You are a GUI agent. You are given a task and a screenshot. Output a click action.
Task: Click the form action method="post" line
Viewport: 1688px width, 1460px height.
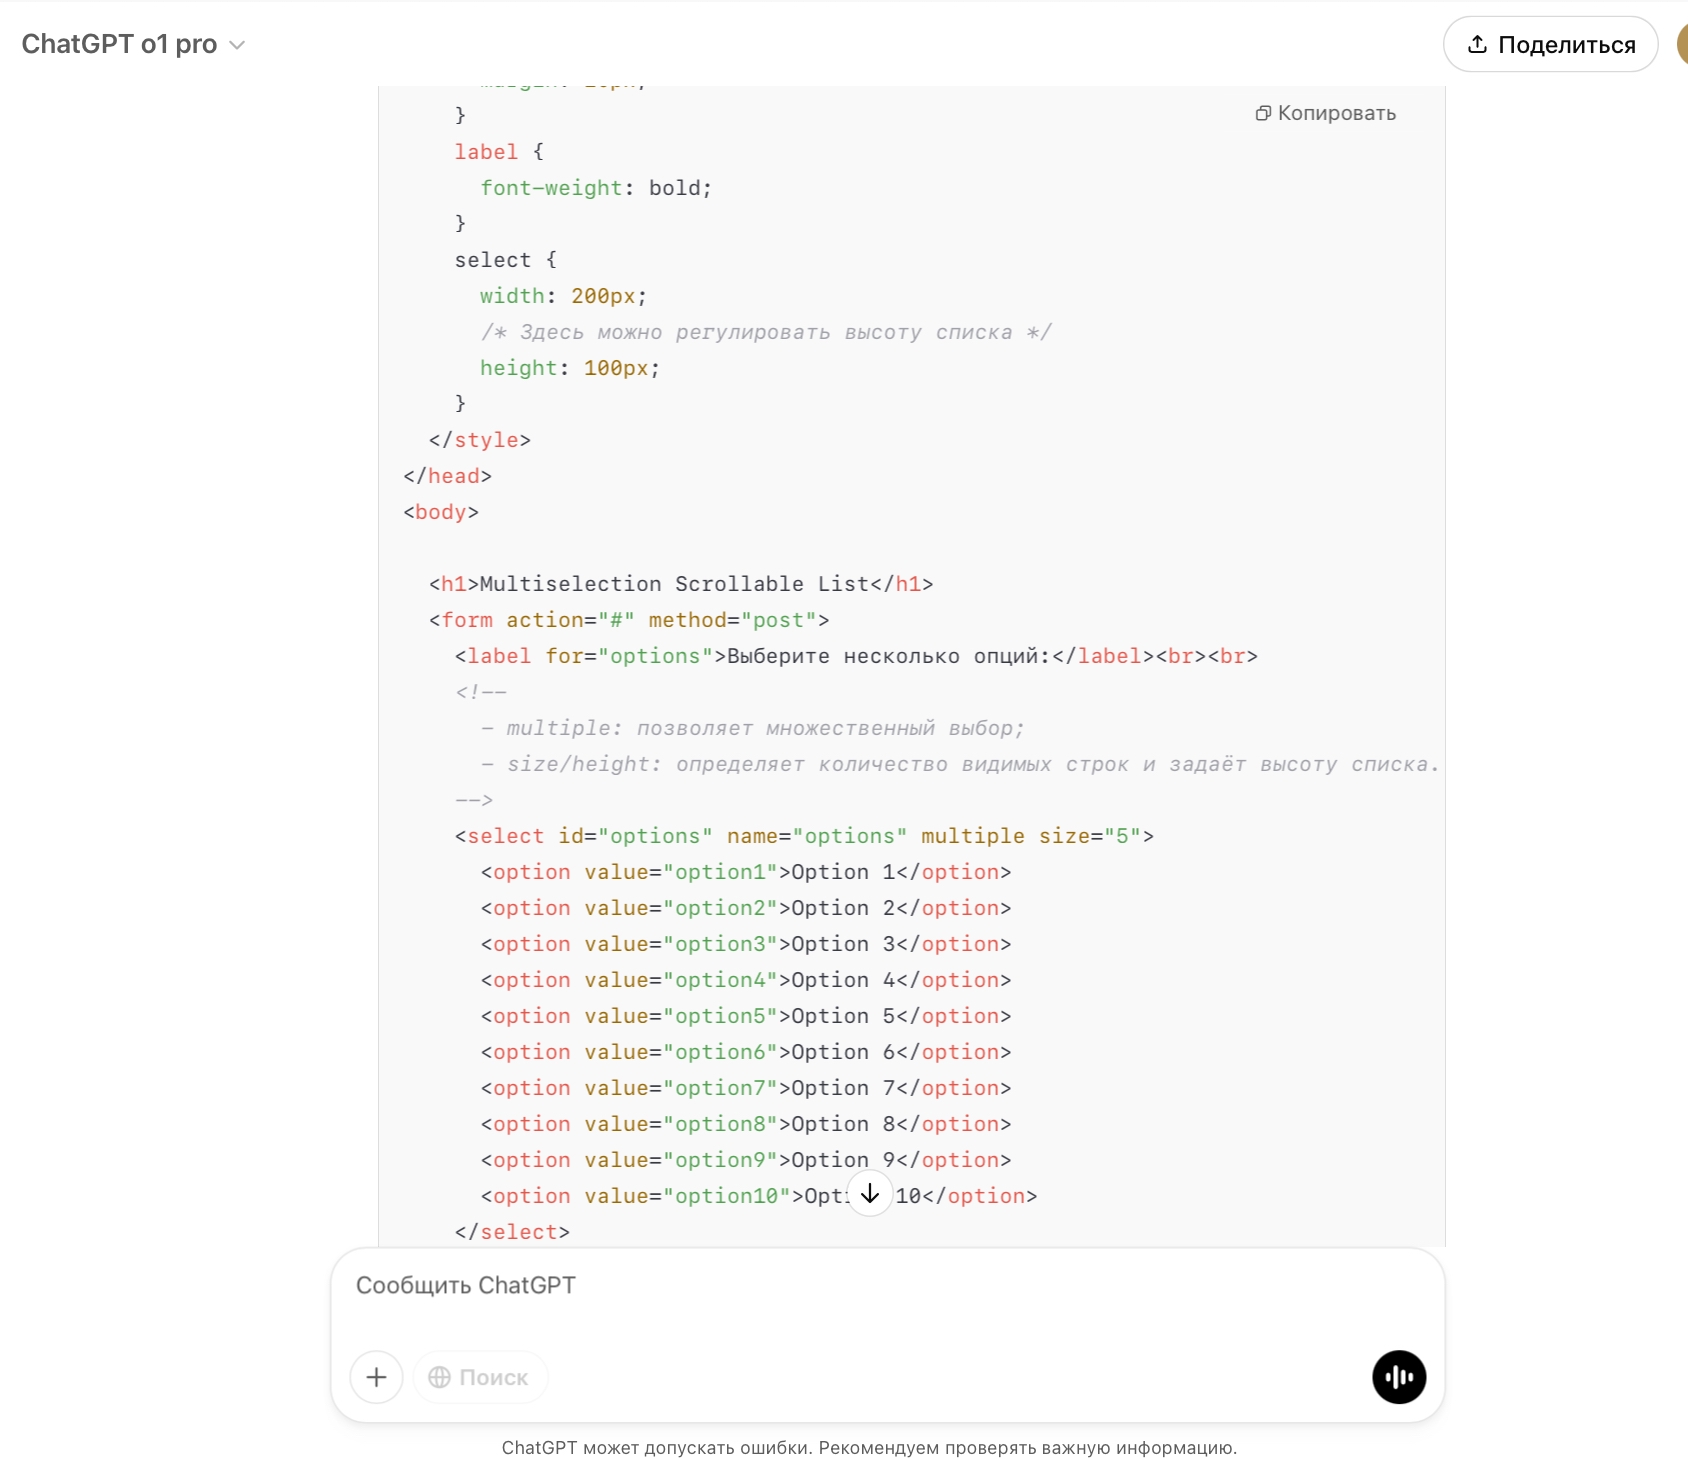coord(629,620)
